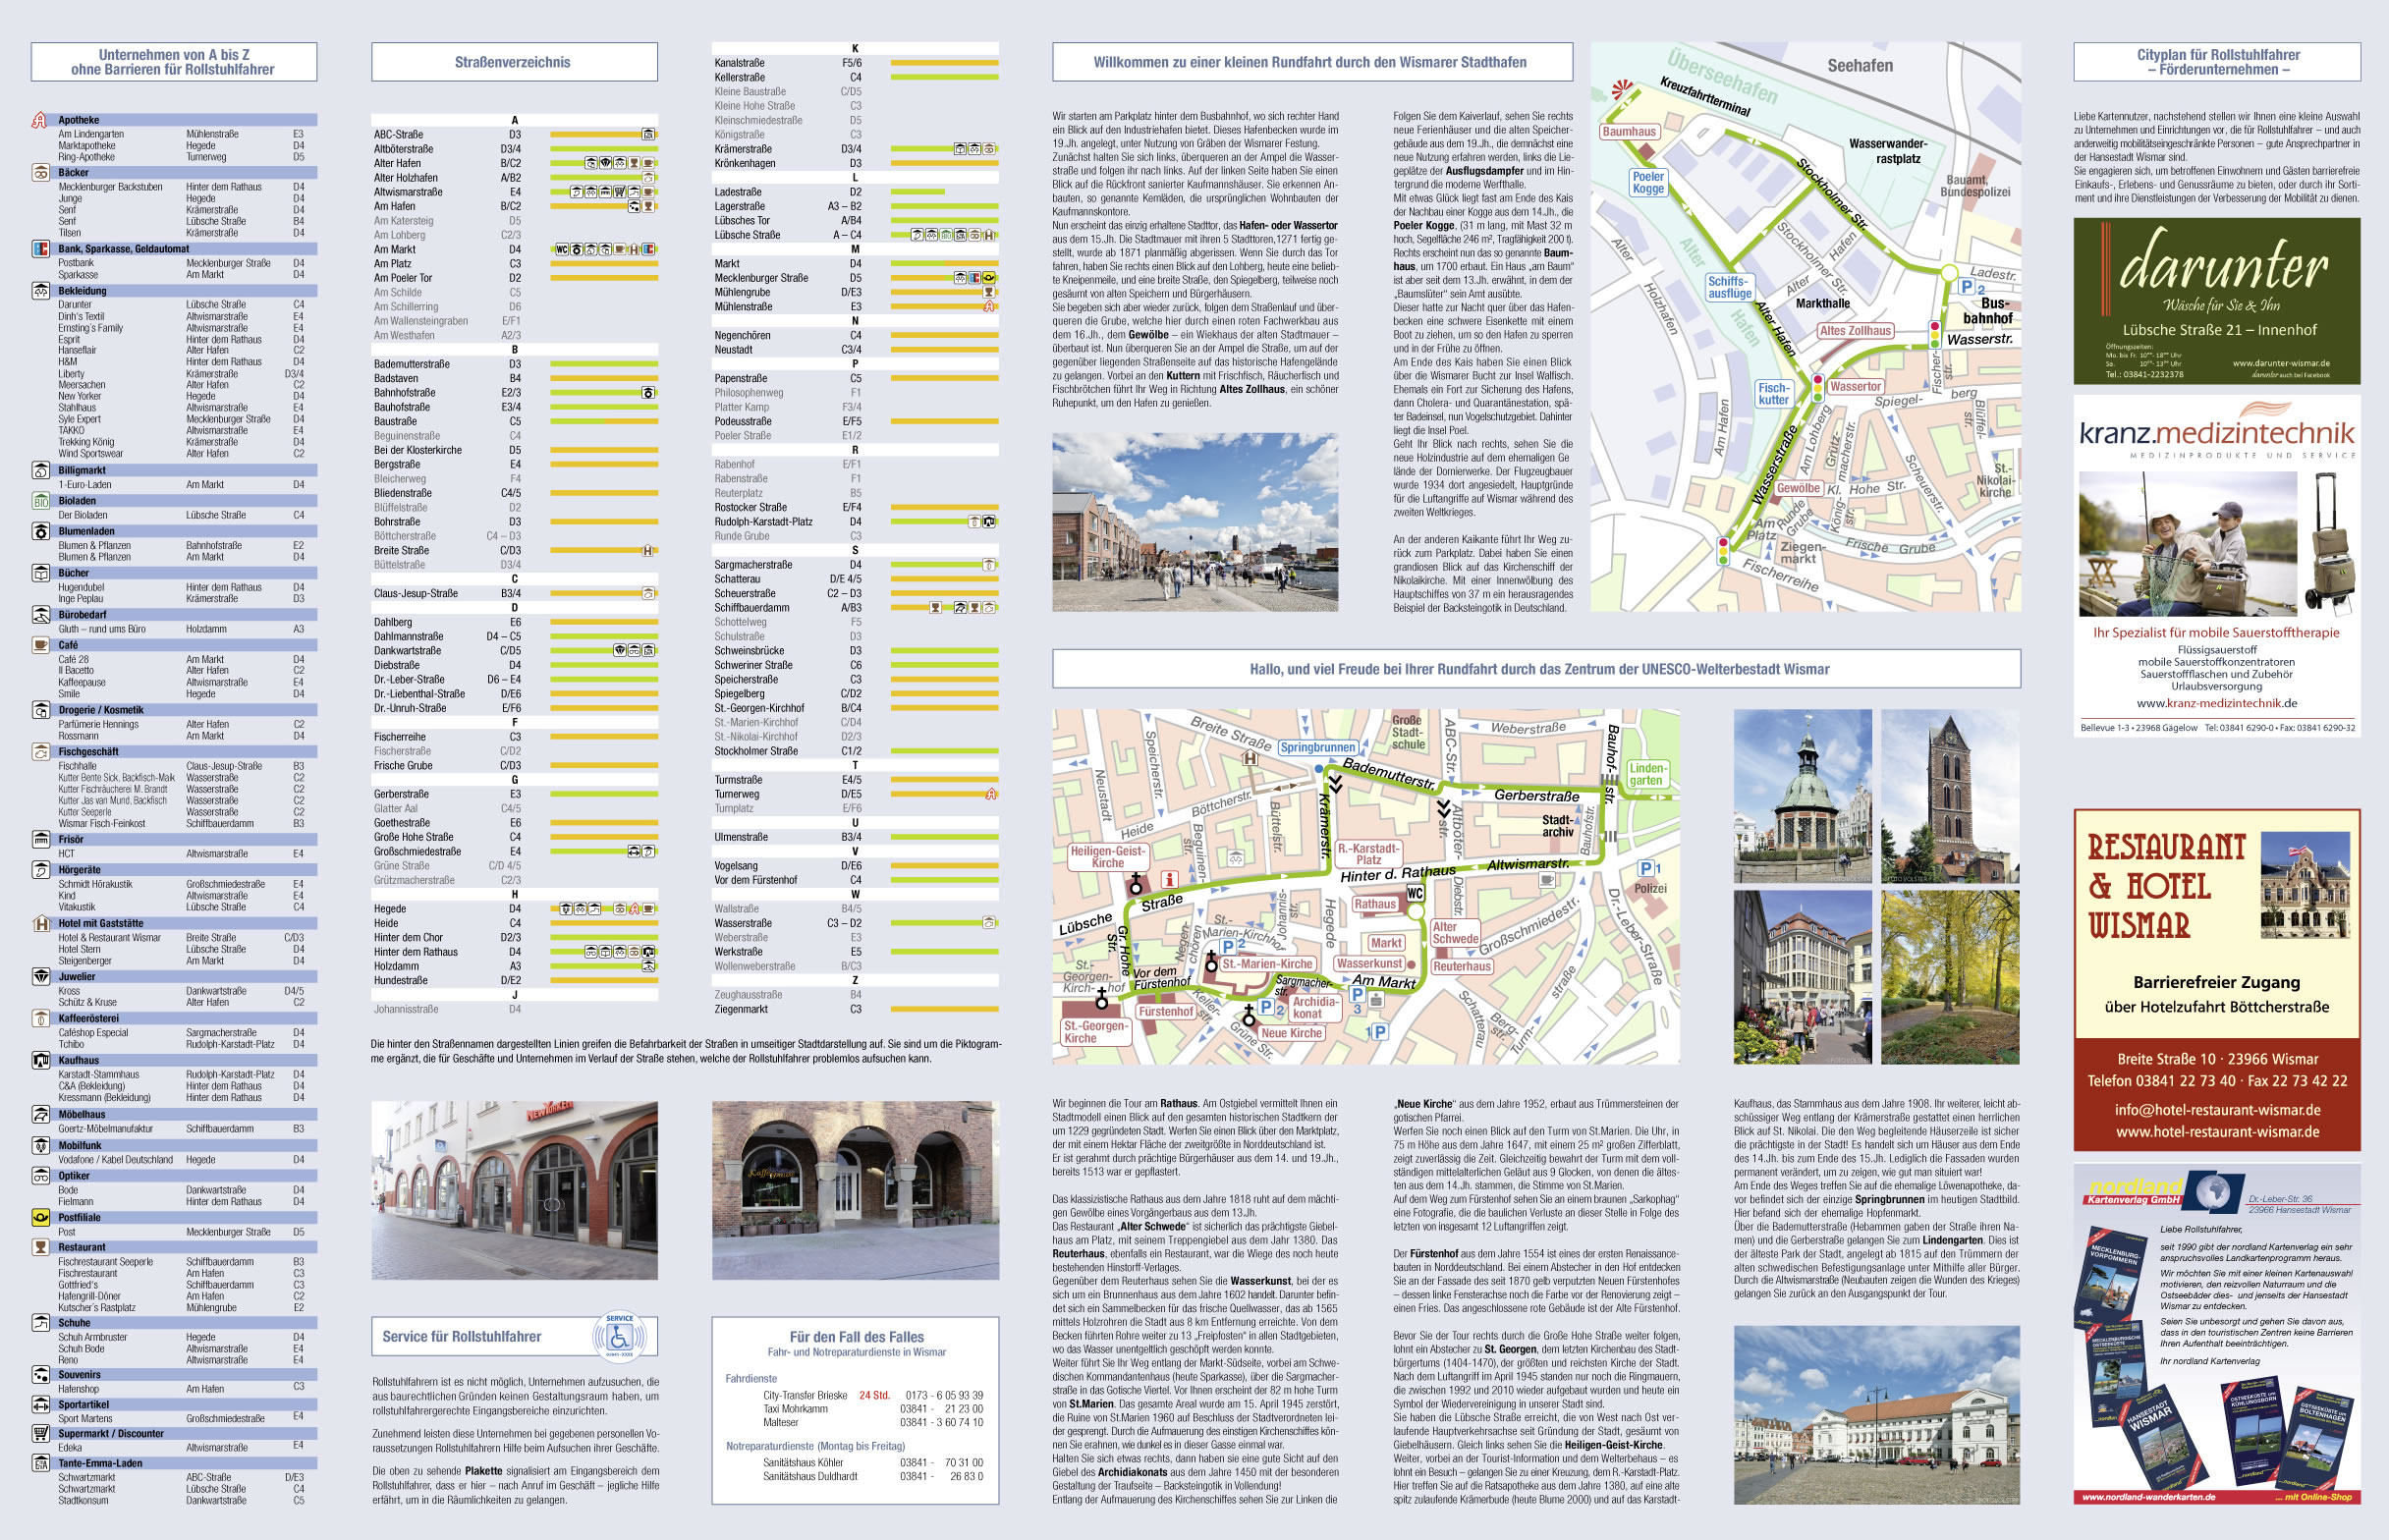The height and width of the screenshot is (1540, 2389).
Task: Click the Bioladen Bio pictogram
Action: [x=40, y=501]
